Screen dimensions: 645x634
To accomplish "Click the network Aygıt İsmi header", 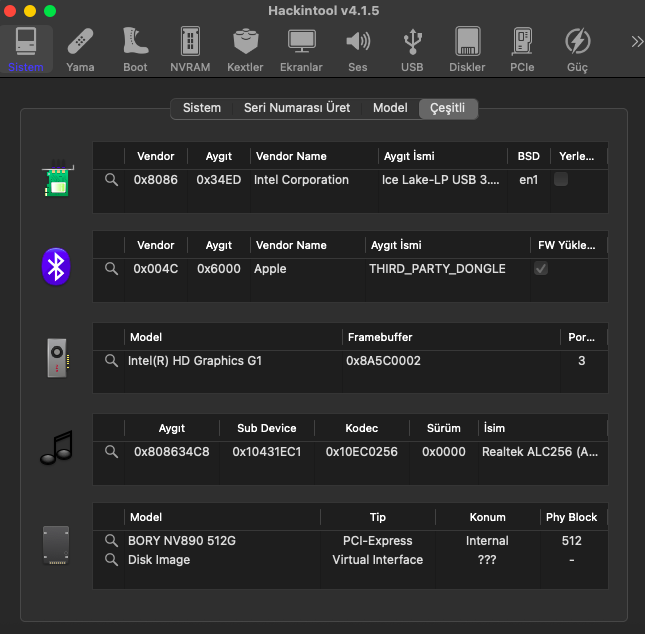I will pyautogui.click(x=443, y=156).
